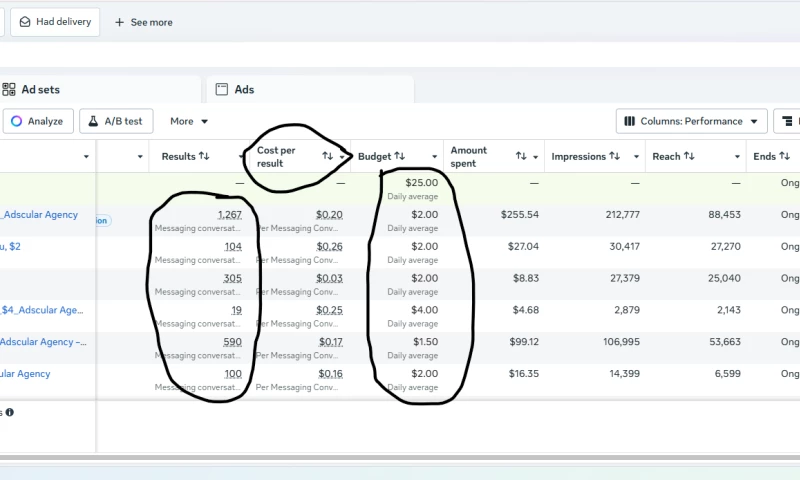Click the Columns bars icon
The image size is (800, 480).
630,121
